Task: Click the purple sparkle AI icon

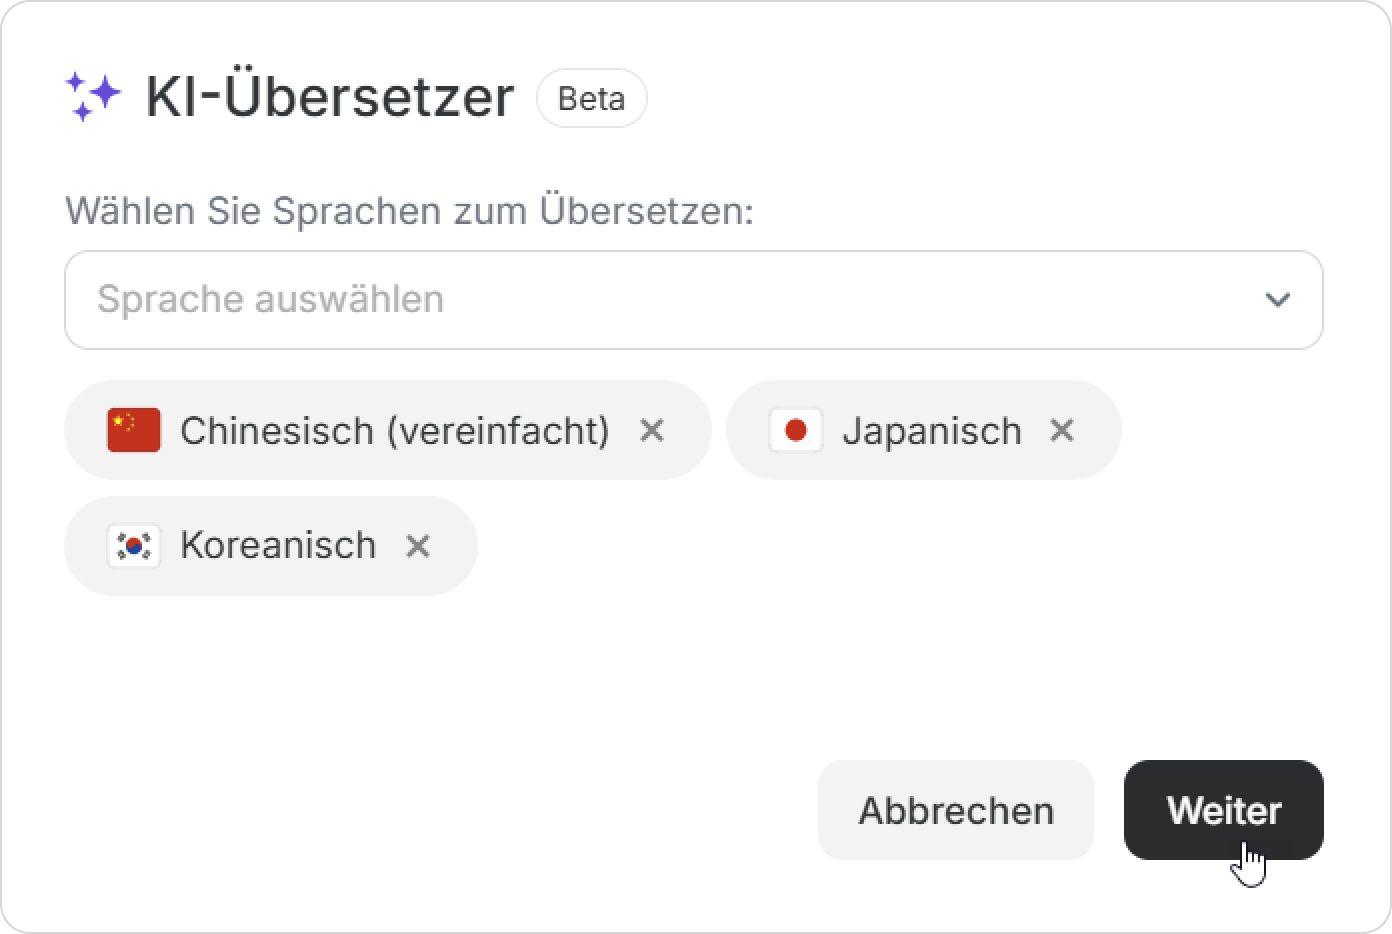Action: coord(92,97)
